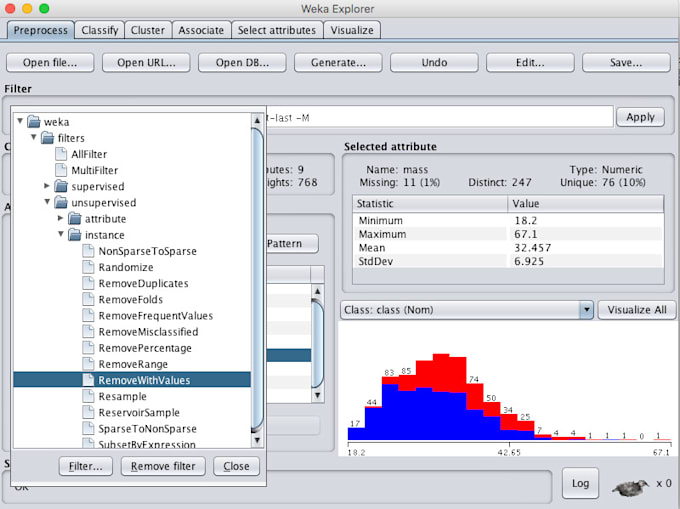The height and width of the screenshot is (509, 680).
Task: Select the AllFilter file icon
Action: 59,154
